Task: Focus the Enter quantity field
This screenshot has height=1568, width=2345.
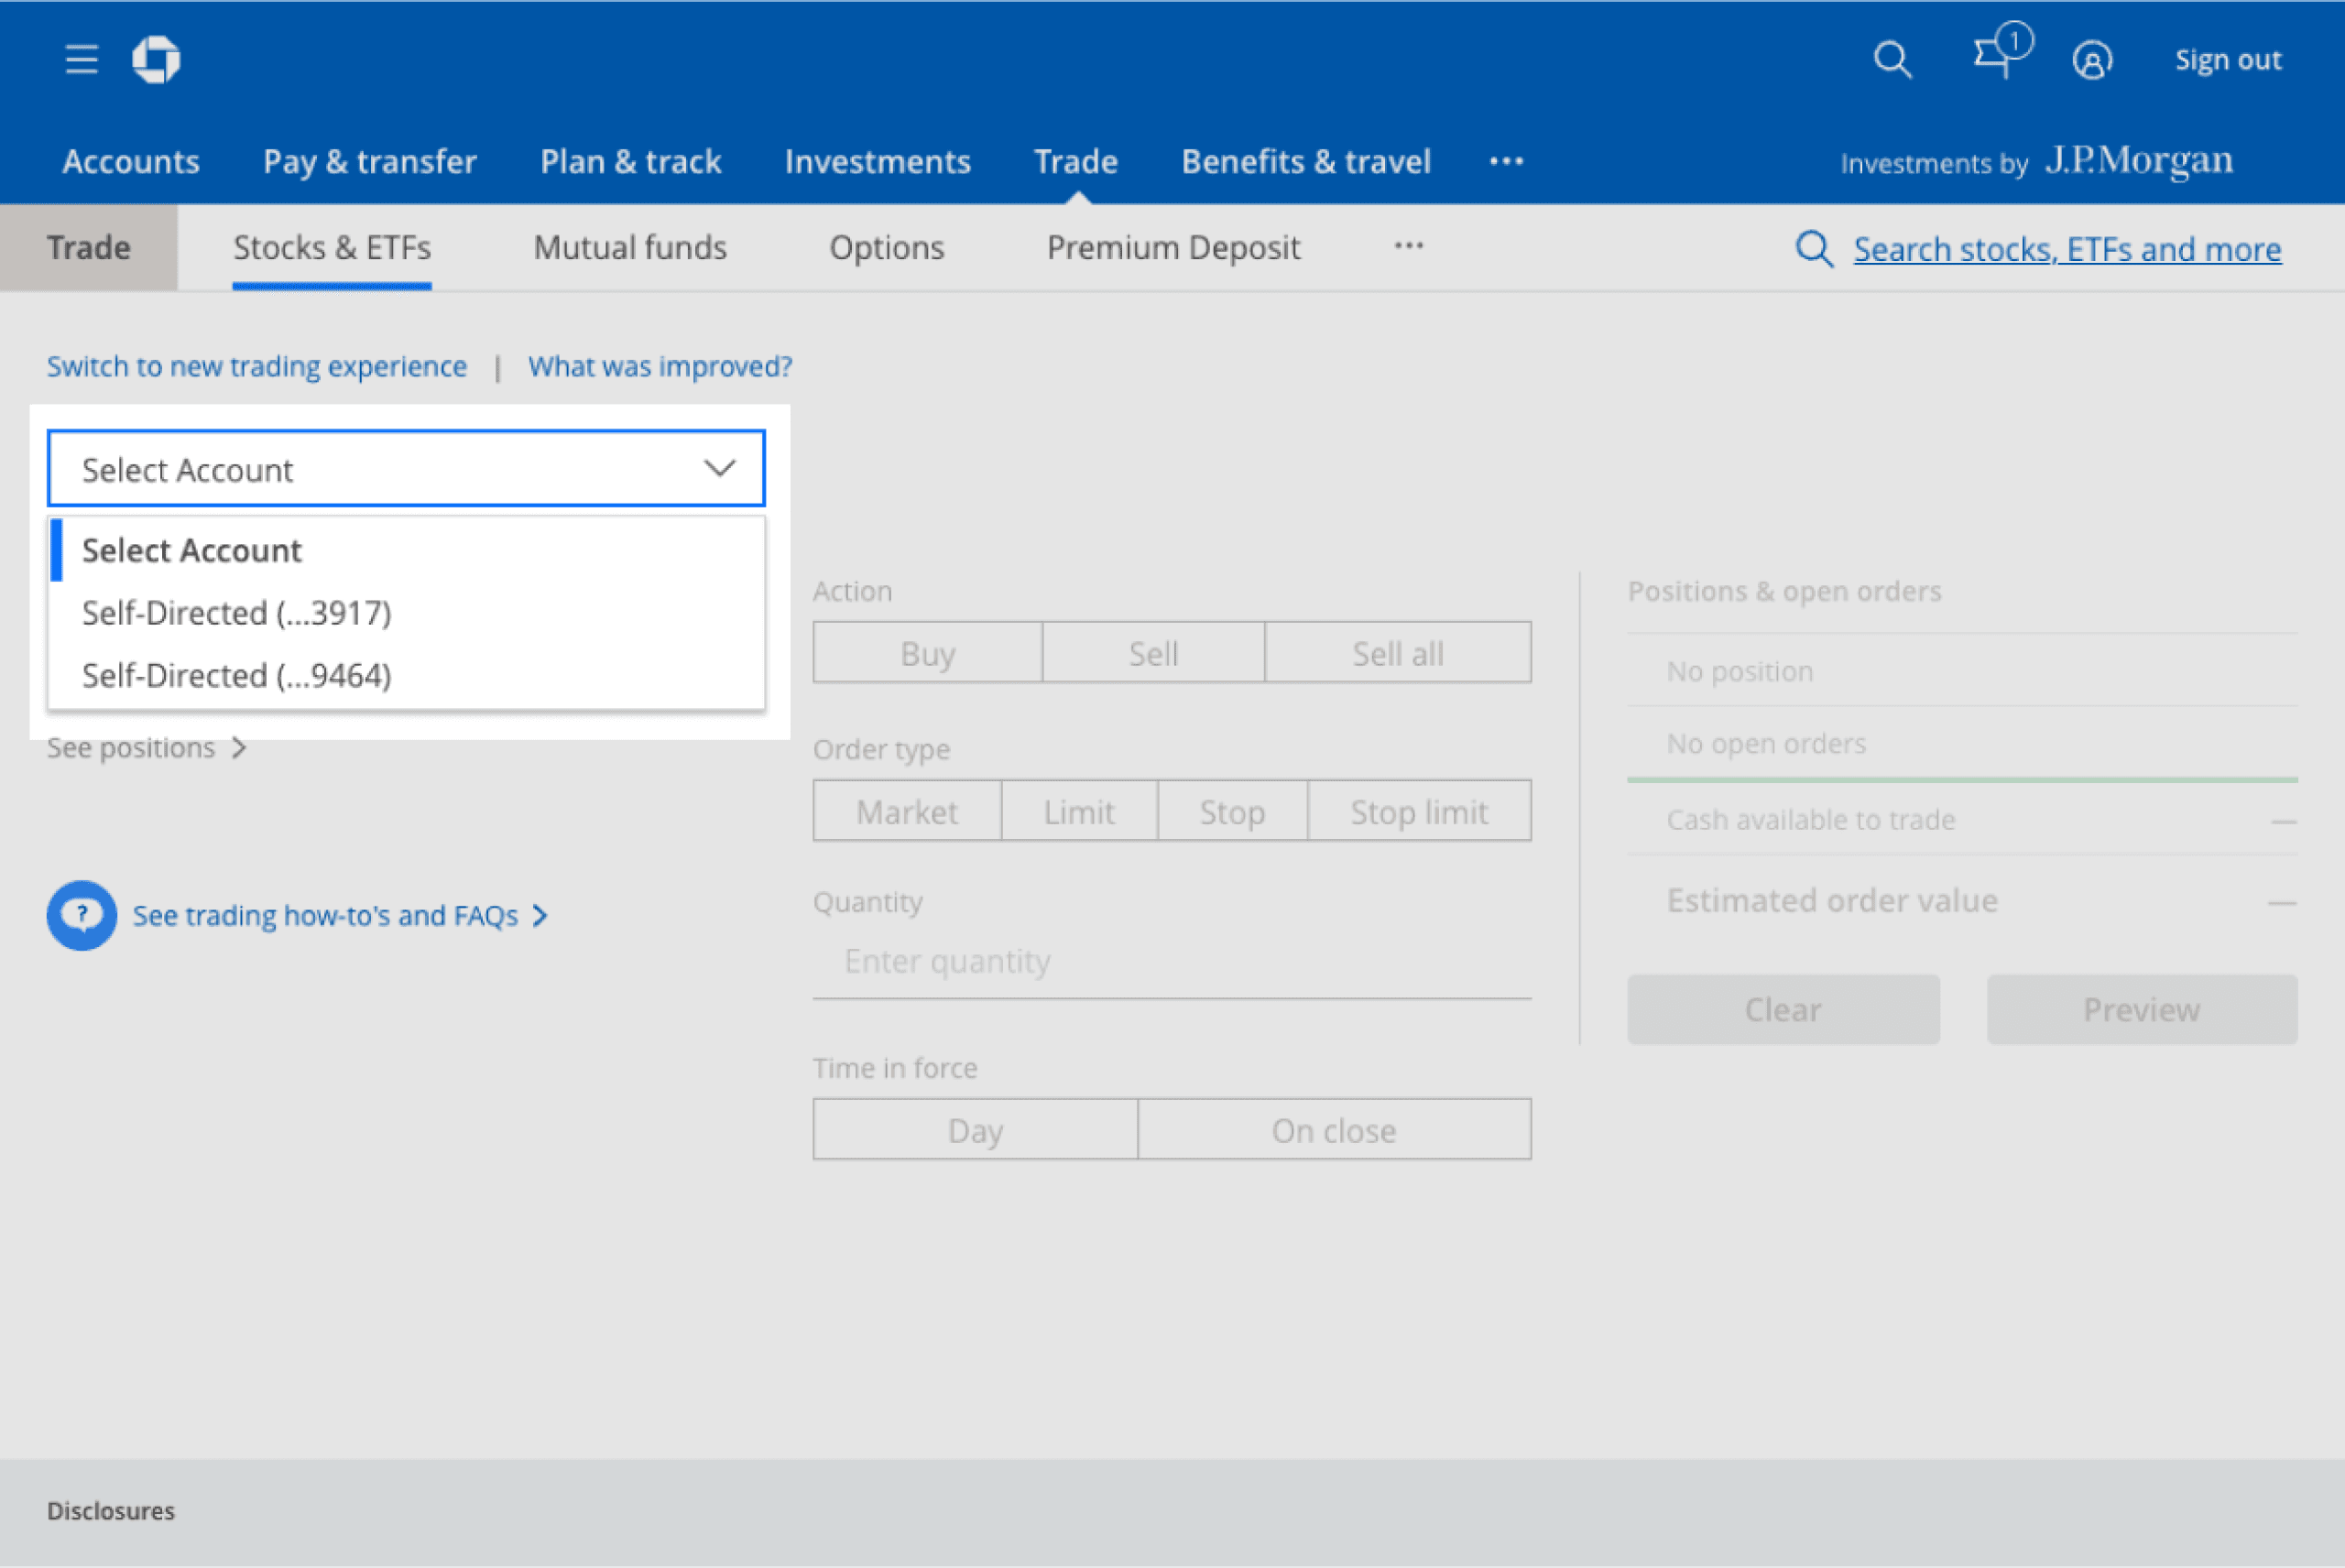Action: click(1172, 962)
